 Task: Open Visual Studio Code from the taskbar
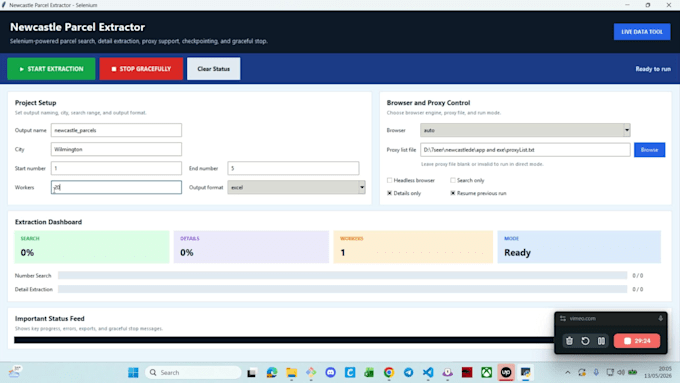(x=428, y=373)
